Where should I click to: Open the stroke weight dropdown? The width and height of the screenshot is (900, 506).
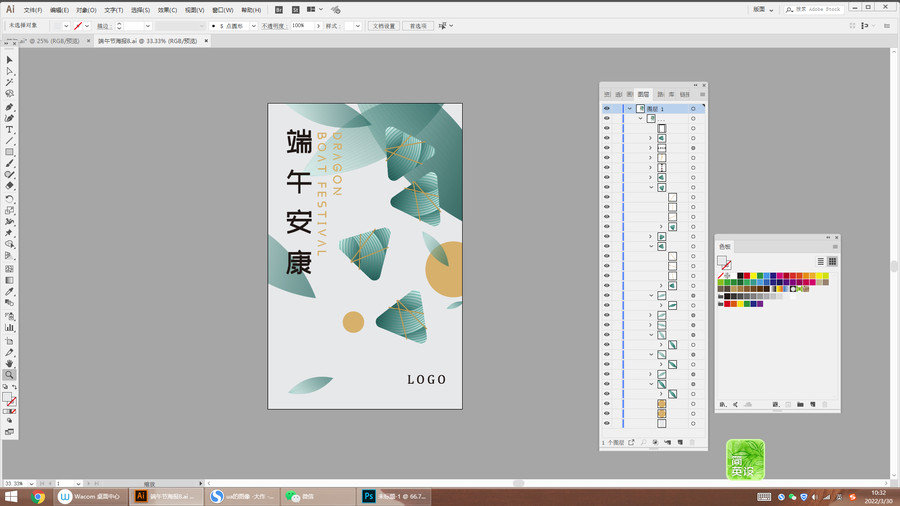coord(148,26)
